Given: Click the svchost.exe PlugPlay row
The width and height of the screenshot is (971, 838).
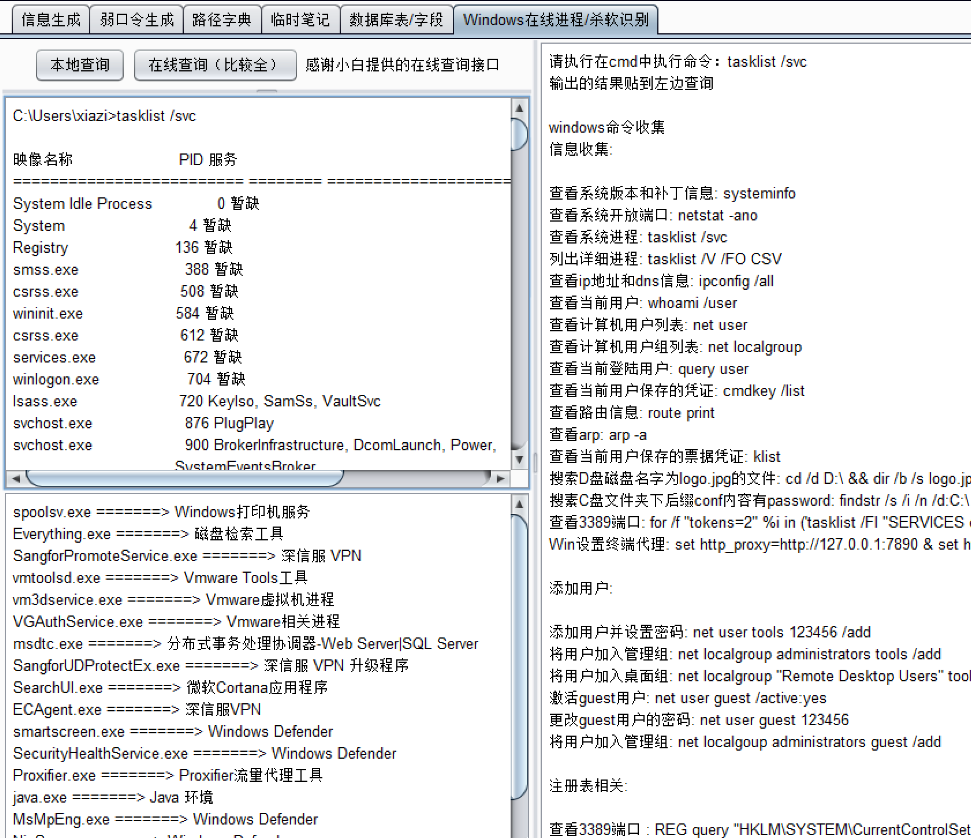Looking at the screenshot, I should click(x=143, y=423).
